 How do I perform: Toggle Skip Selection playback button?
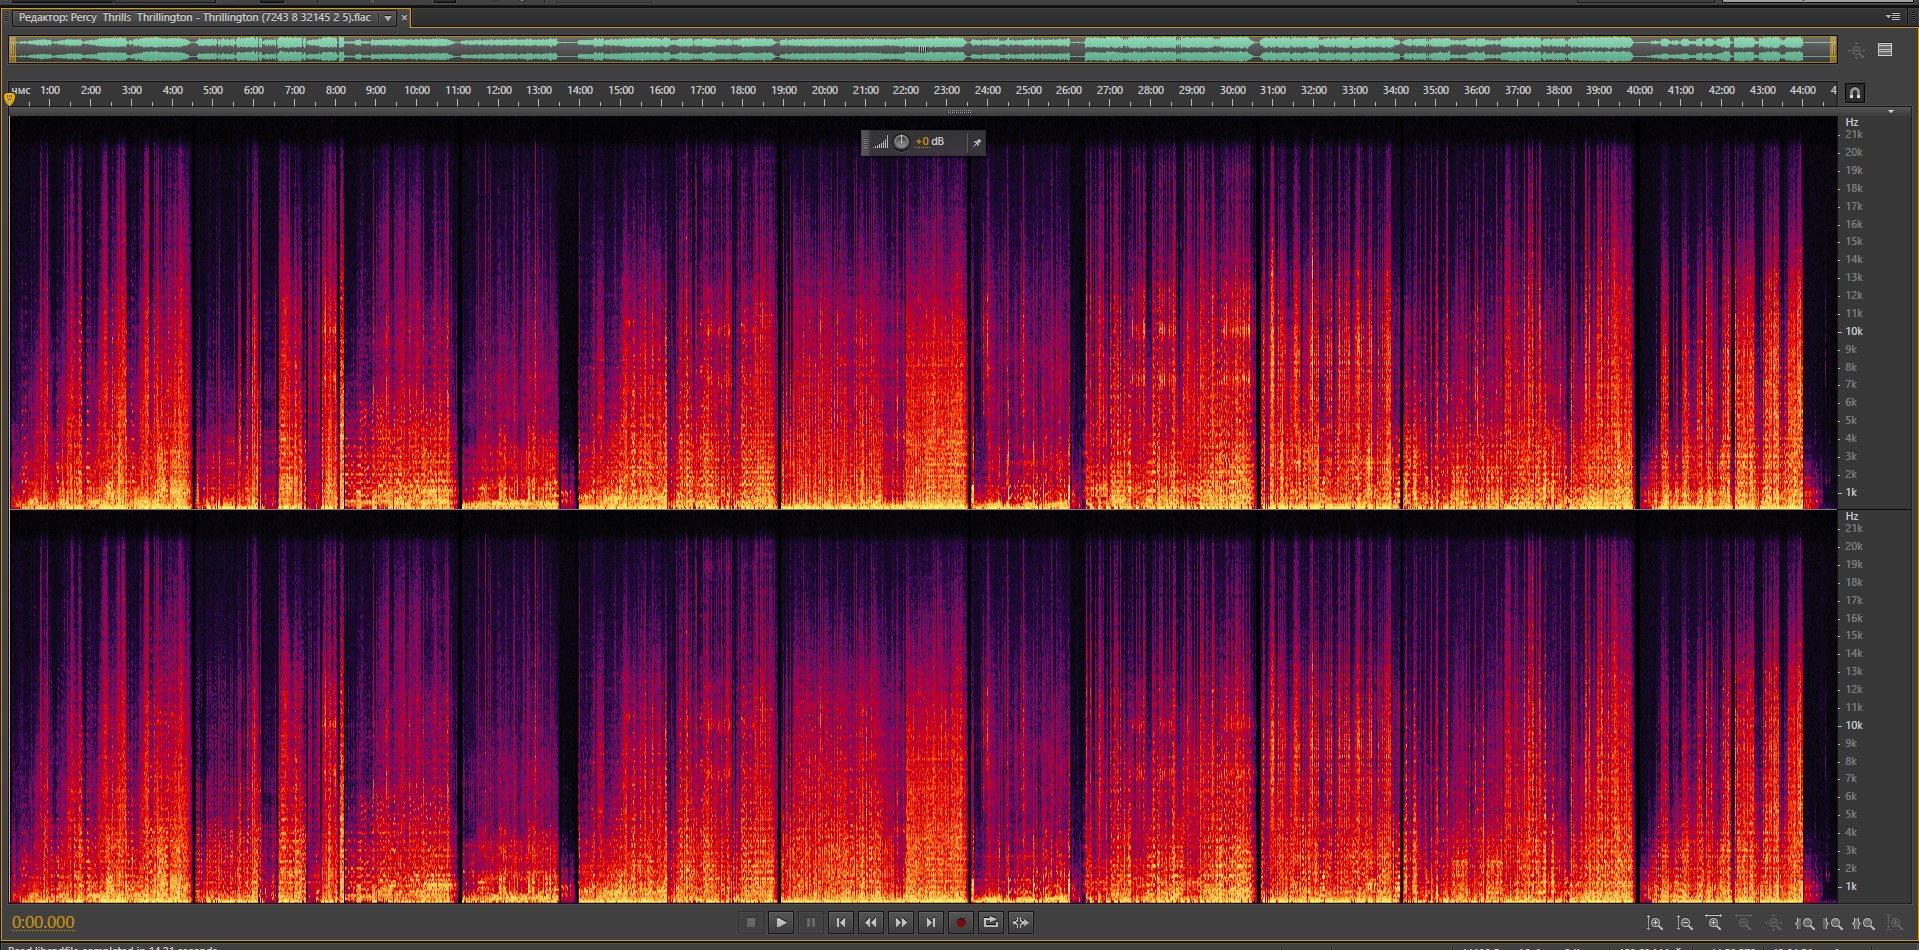pyautogui.click(x=1021, y=922)
